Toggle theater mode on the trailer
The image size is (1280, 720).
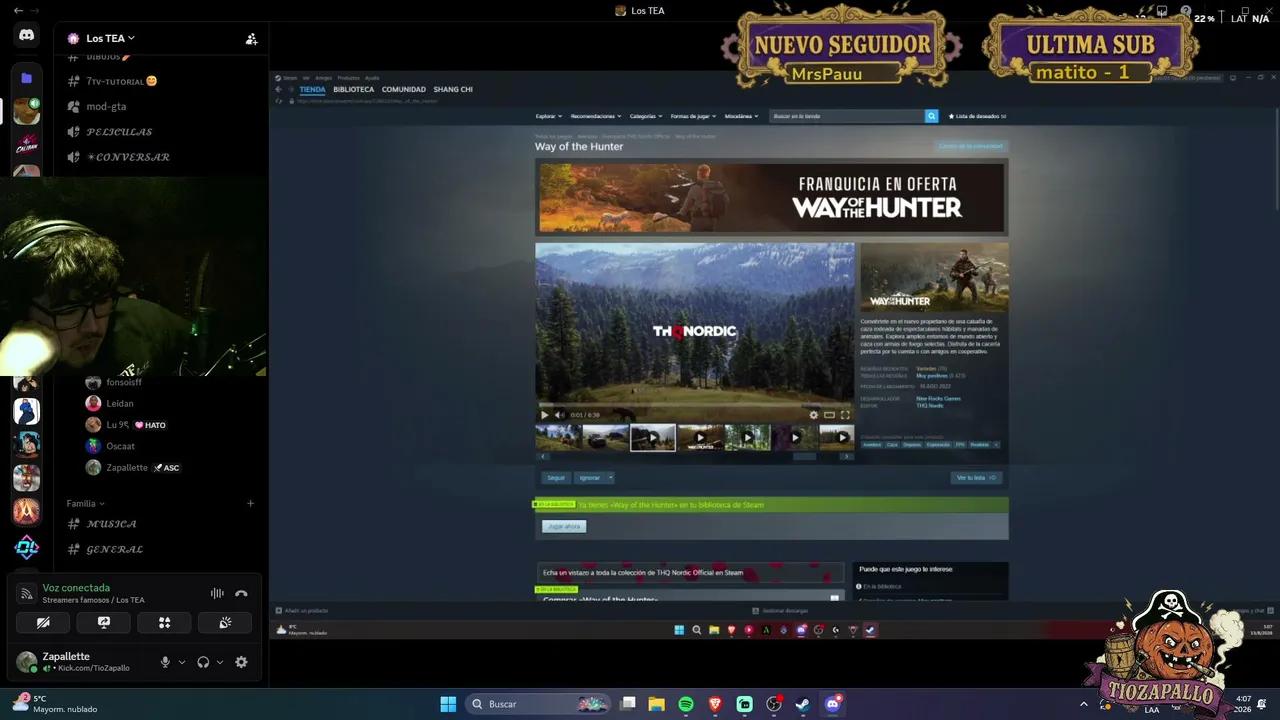tap(829, 415)
